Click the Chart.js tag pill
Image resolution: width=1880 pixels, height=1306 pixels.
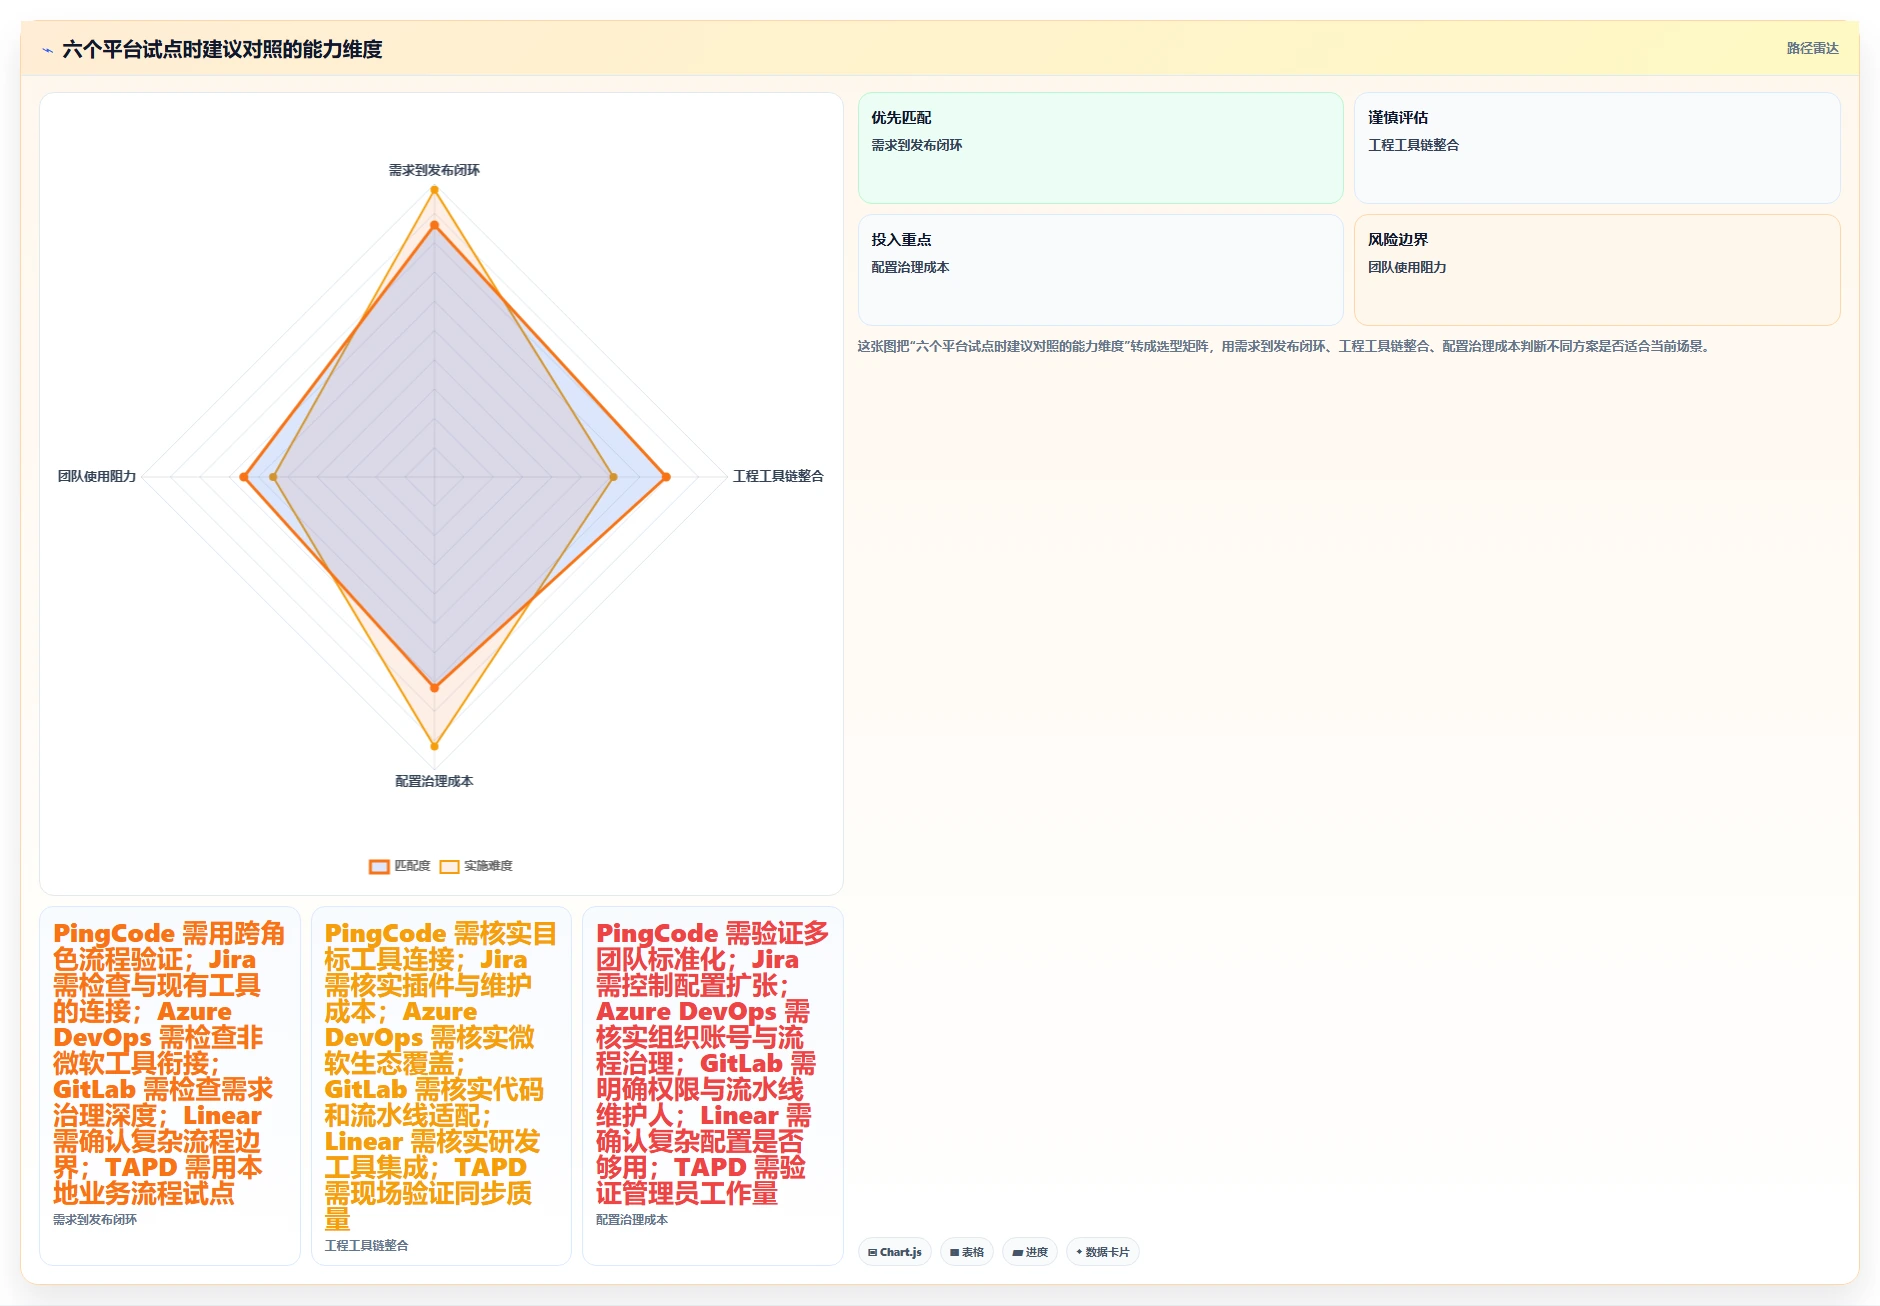pyautogui.click(x=895, y=1252)
